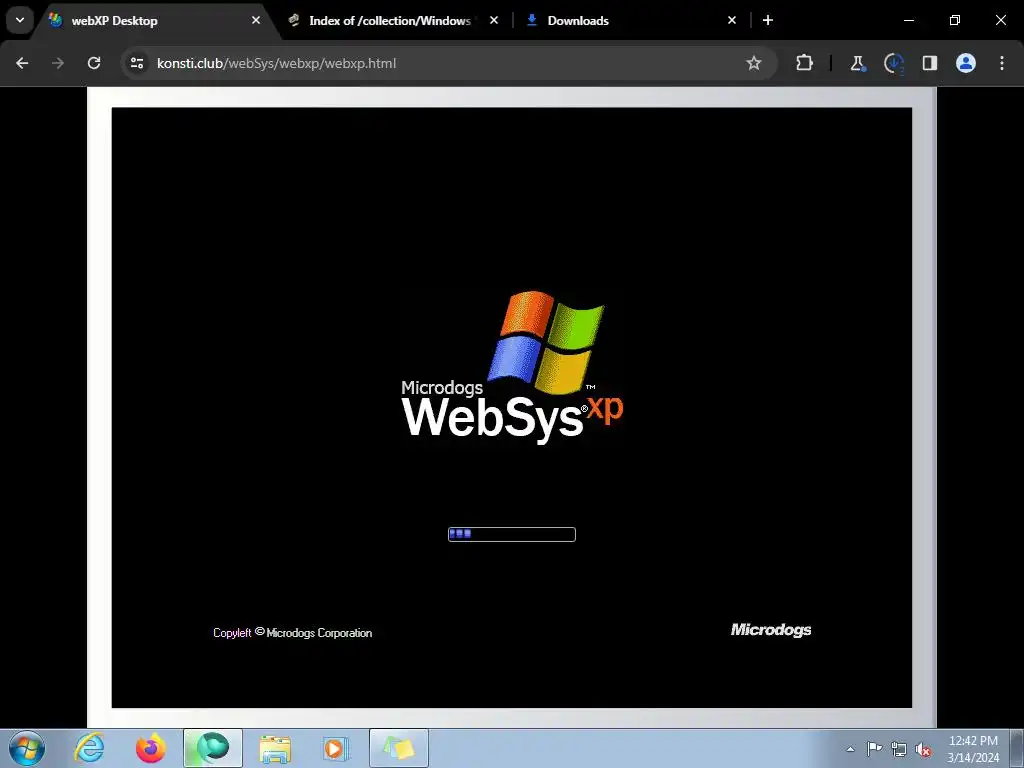1024x768 pixels.
Task: Reload the current page
Action: click(x=94, y=63)
